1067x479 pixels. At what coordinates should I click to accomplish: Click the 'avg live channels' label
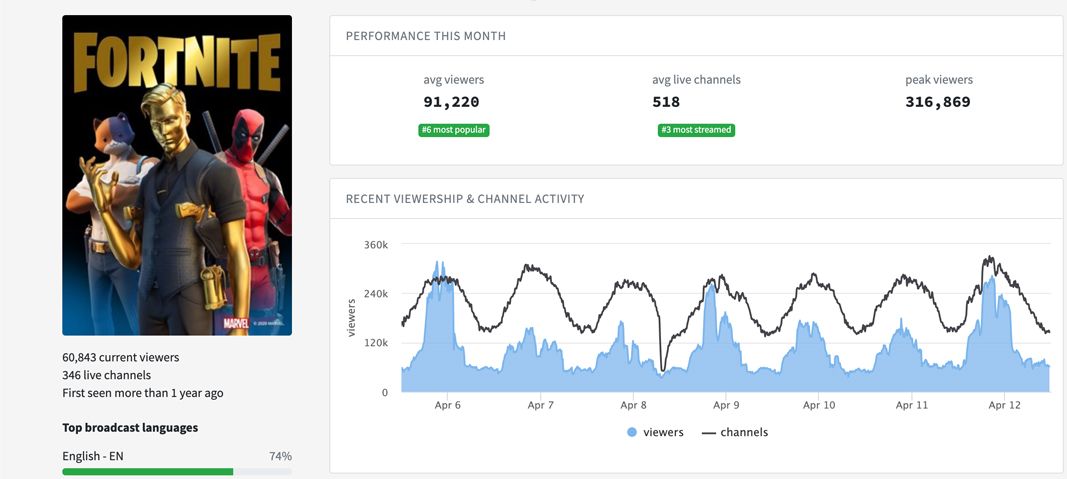pyautogui.click(x=696, y=80)
